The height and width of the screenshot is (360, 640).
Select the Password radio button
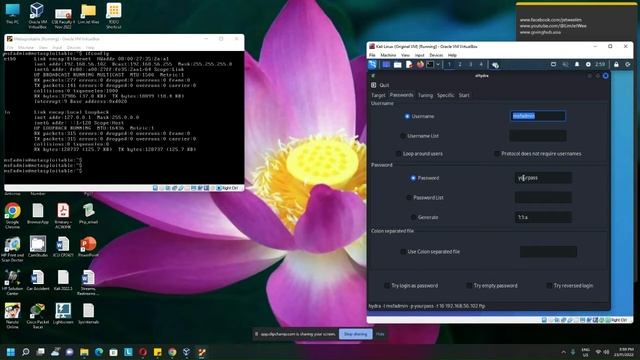click(413, 178)
